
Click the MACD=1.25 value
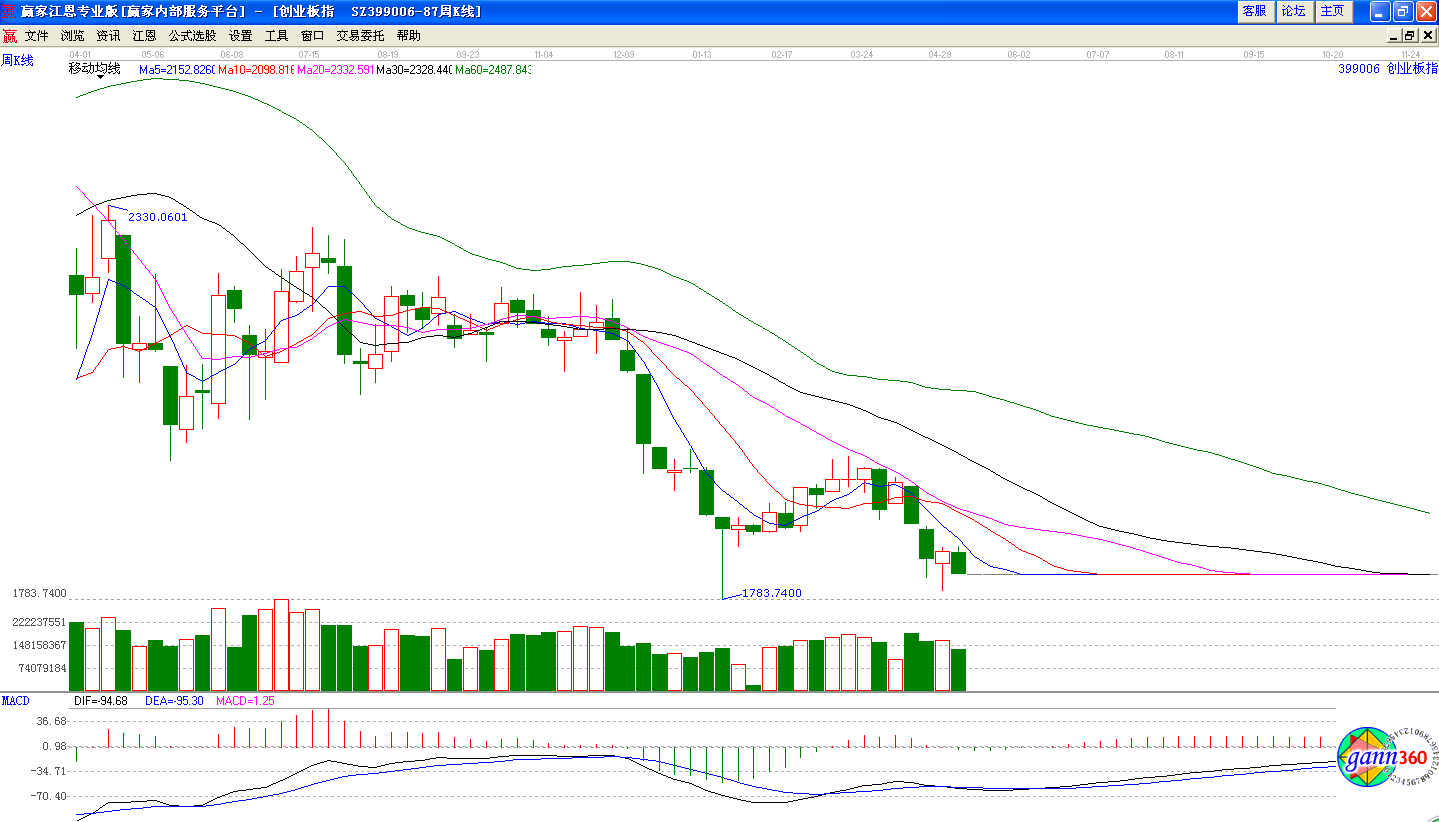245,701
